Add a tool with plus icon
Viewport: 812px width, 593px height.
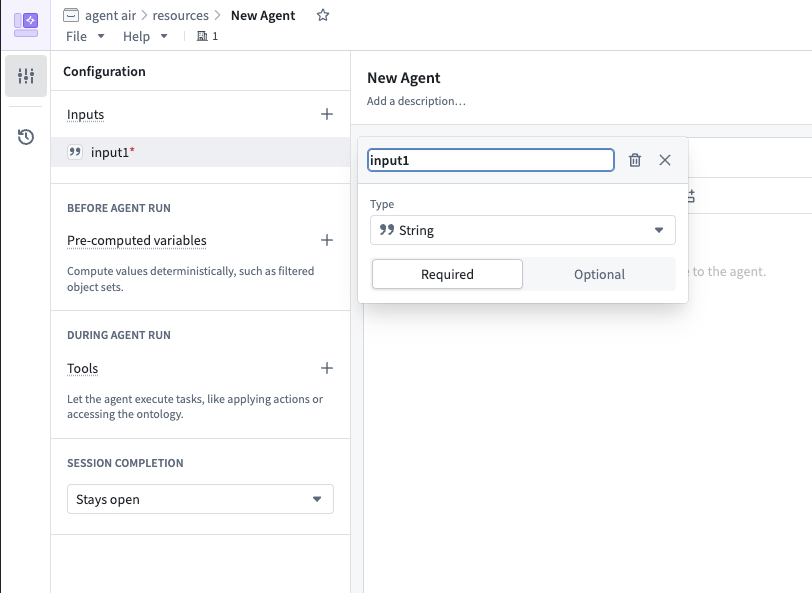[x=327, y=368]
